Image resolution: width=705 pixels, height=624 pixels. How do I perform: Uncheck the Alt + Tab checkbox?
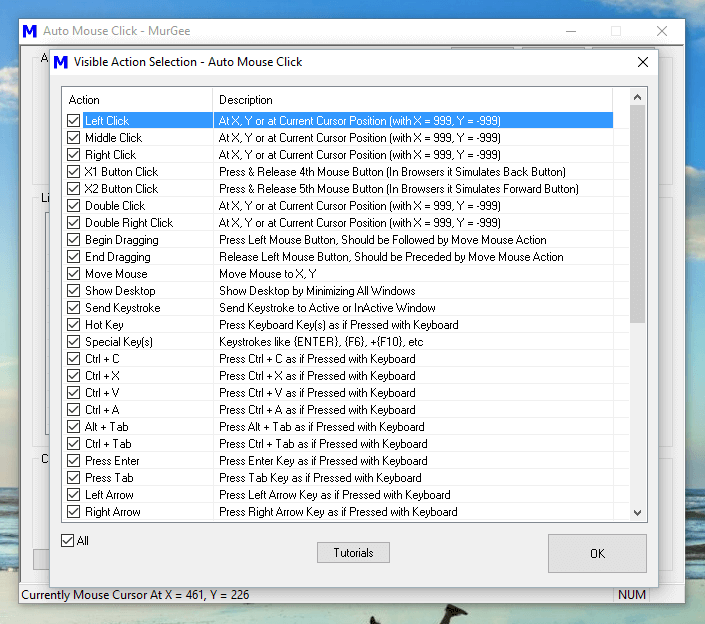coord(73,427)
